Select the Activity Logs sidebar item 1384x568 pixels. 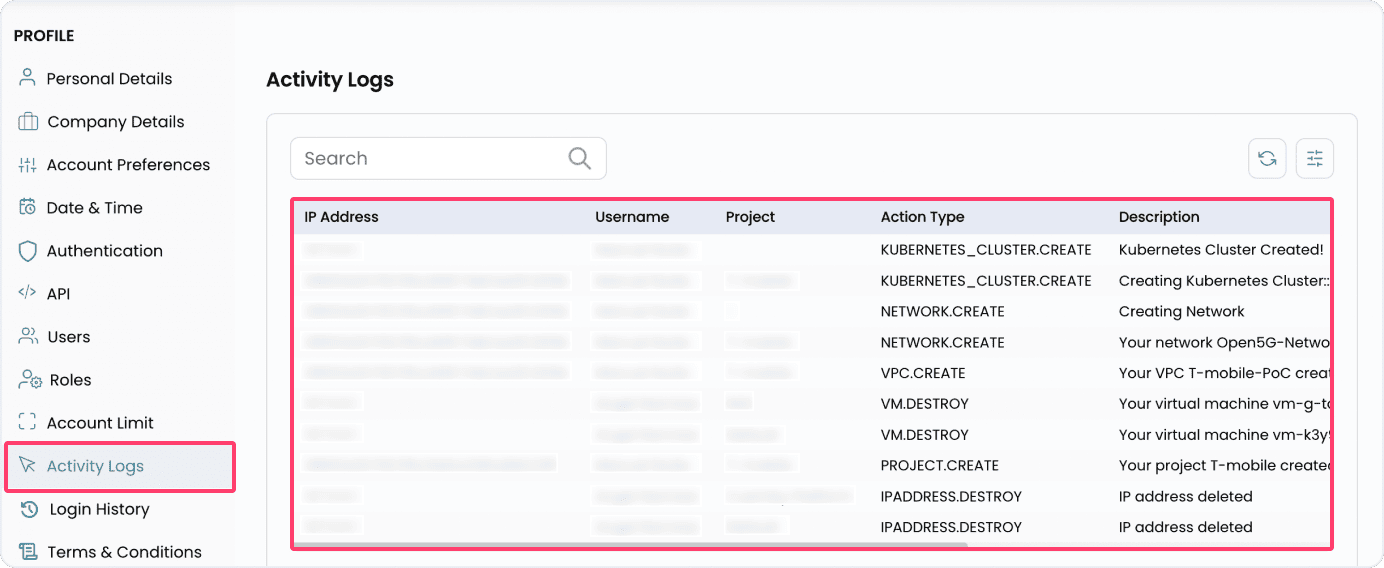click(x=95, y=466)
